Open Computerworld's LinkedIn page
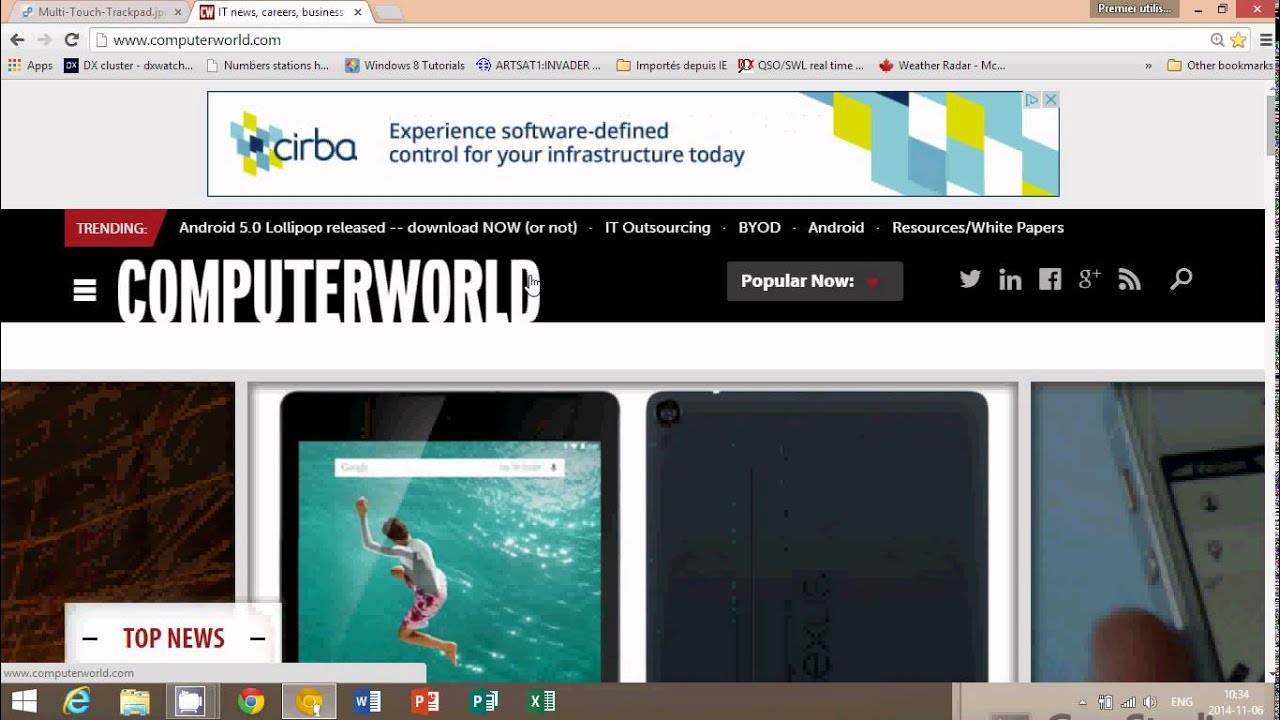This screenshot has height=720, width=1280. click(x=1010, y=280)
